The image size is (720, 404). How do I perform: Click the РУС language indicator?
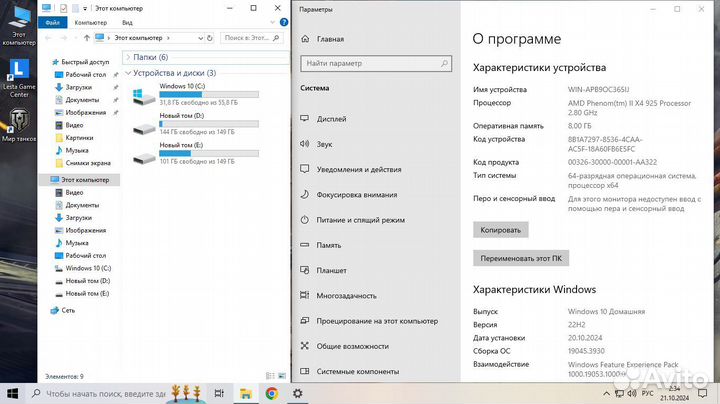click(x=647, y=393)
